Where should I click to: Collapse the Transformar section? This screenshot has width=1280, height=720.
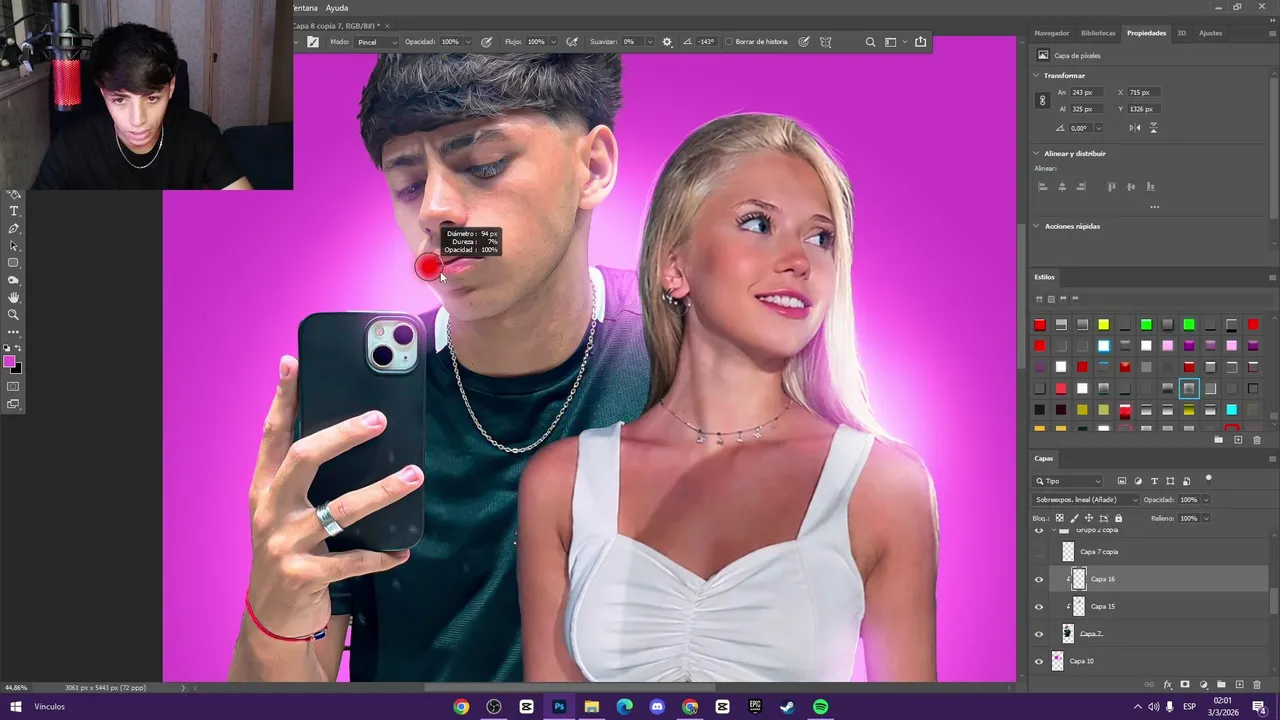tap(1037, 76)
